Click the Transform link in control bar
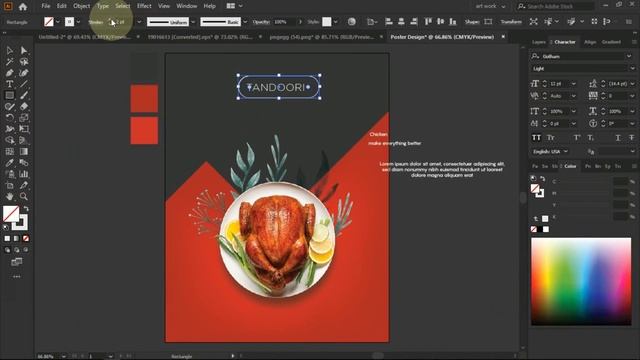The height and width of the screenshot is (360, 640). [511, 22]
